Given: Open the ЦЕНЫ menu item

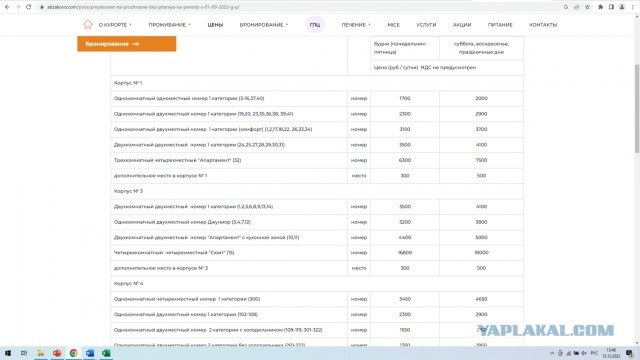Looking at the screenshot, I should coord(215,25).
